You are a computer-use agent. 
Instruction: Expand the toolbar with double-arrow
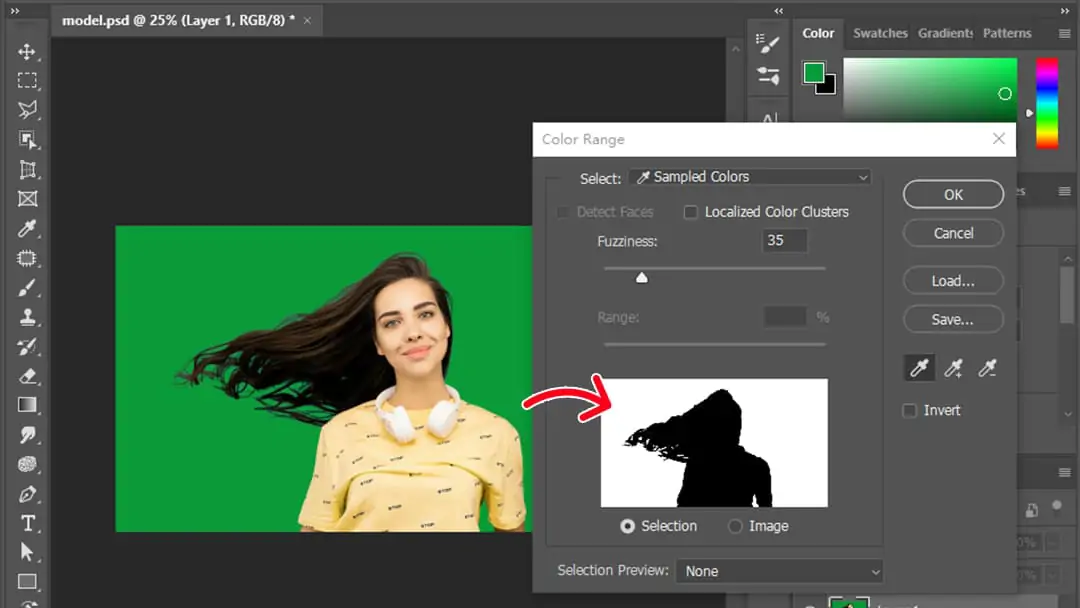coord(15,11)
